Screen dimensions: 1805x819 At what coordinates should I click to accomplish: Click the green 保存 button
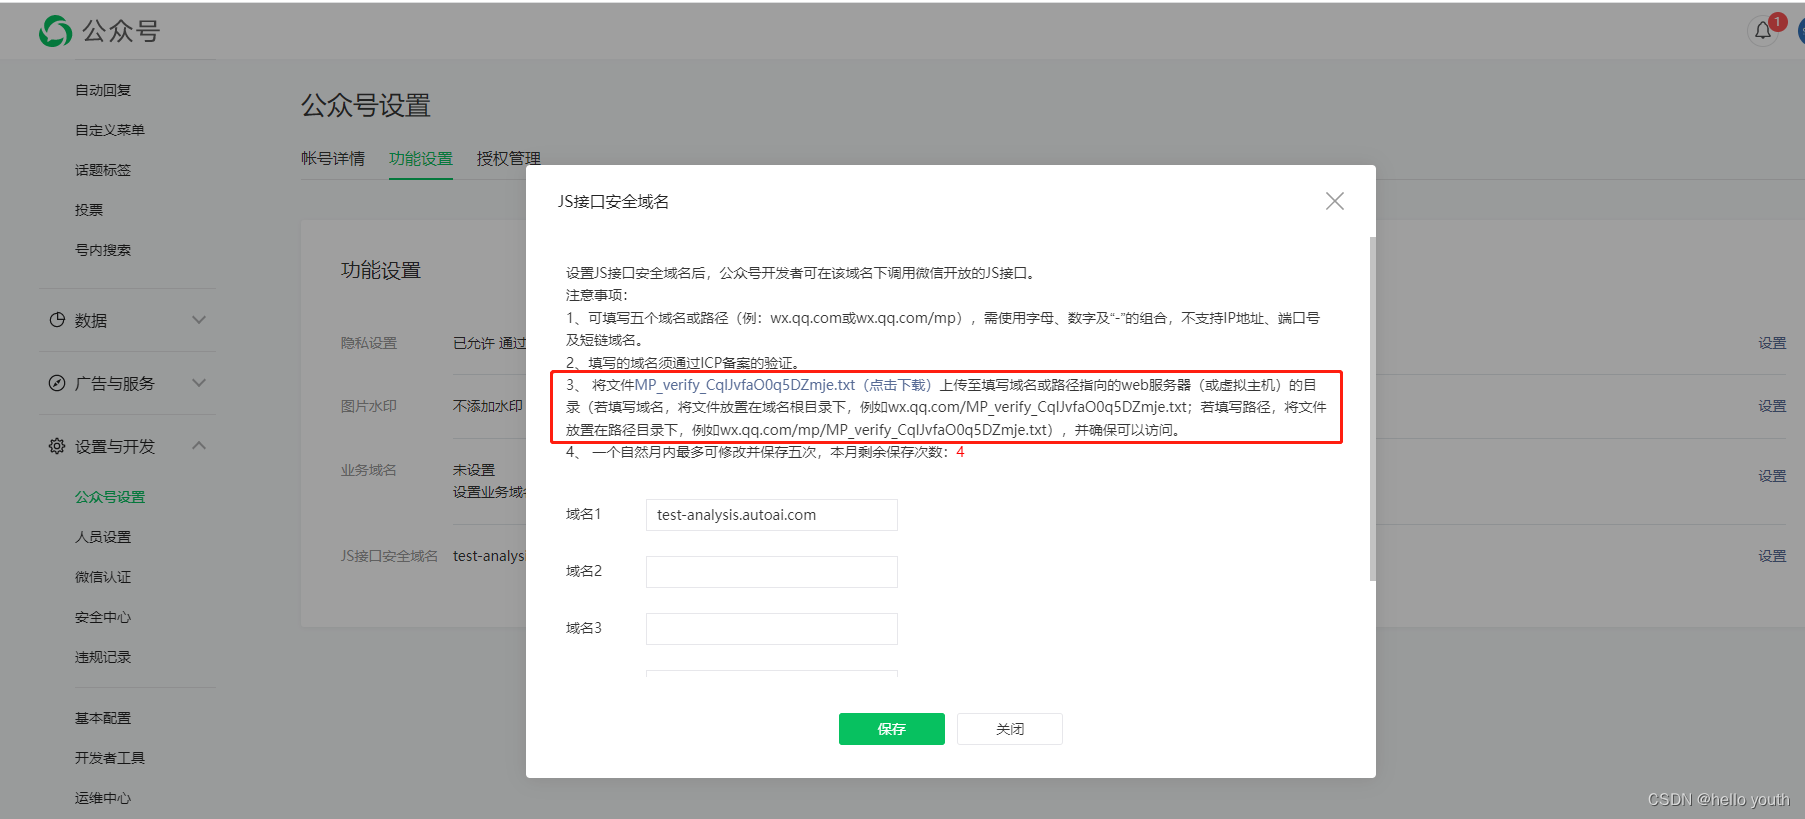[892, 729]
